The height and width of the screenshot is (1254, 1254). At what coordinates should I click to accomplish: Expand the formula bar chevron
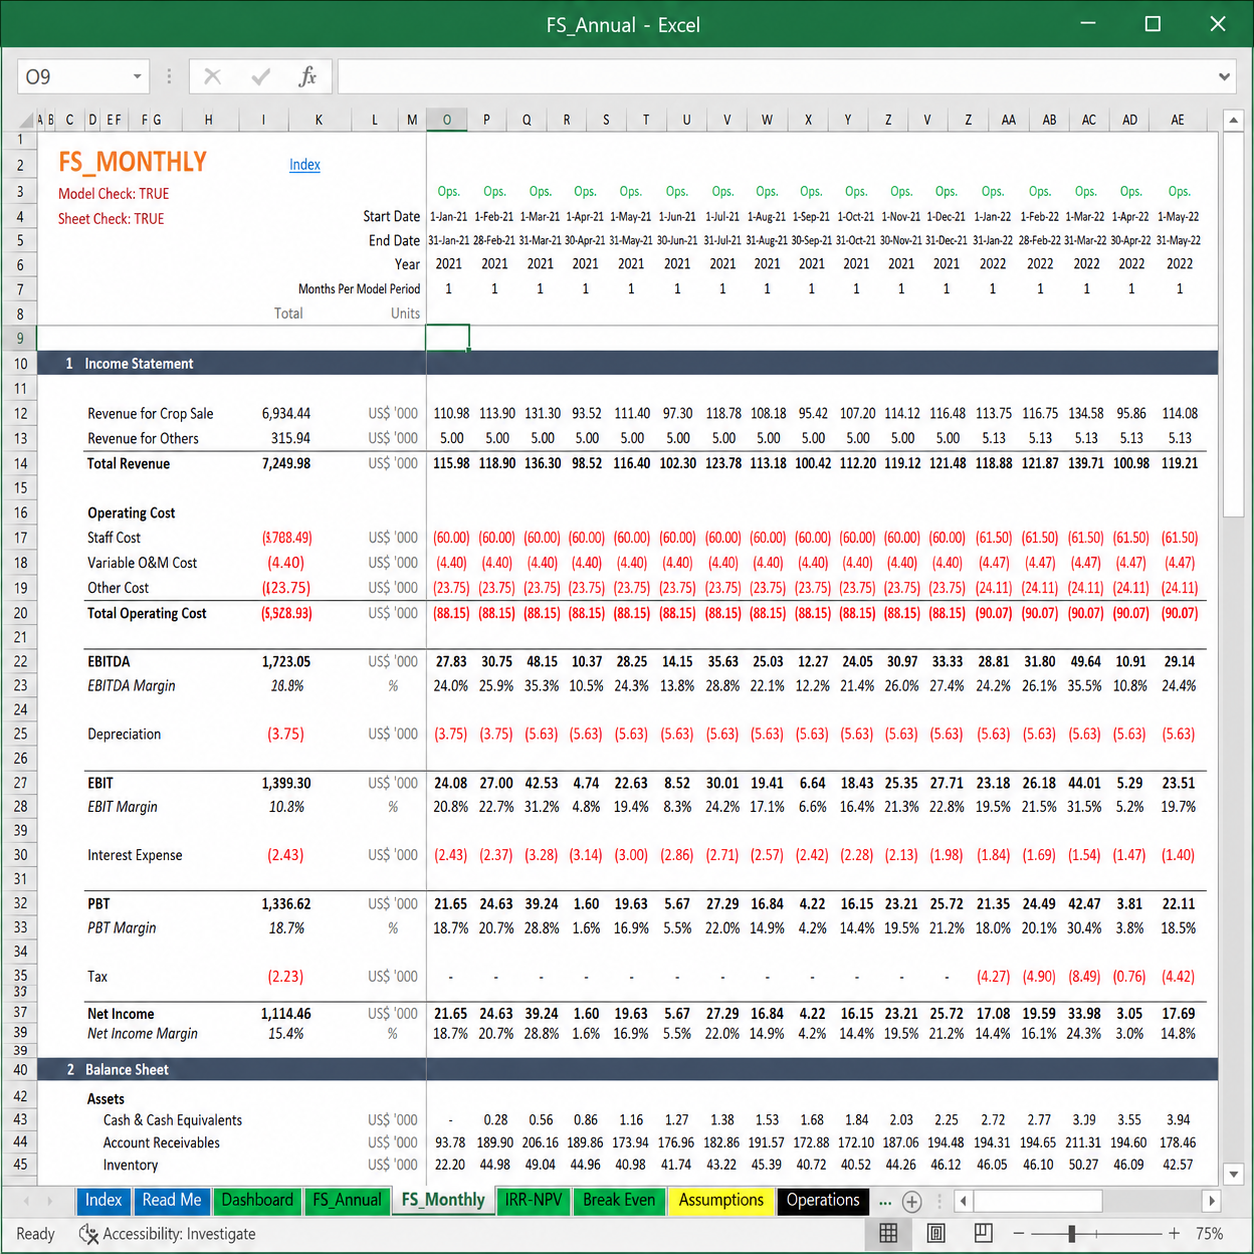[x=1224, y=77]
